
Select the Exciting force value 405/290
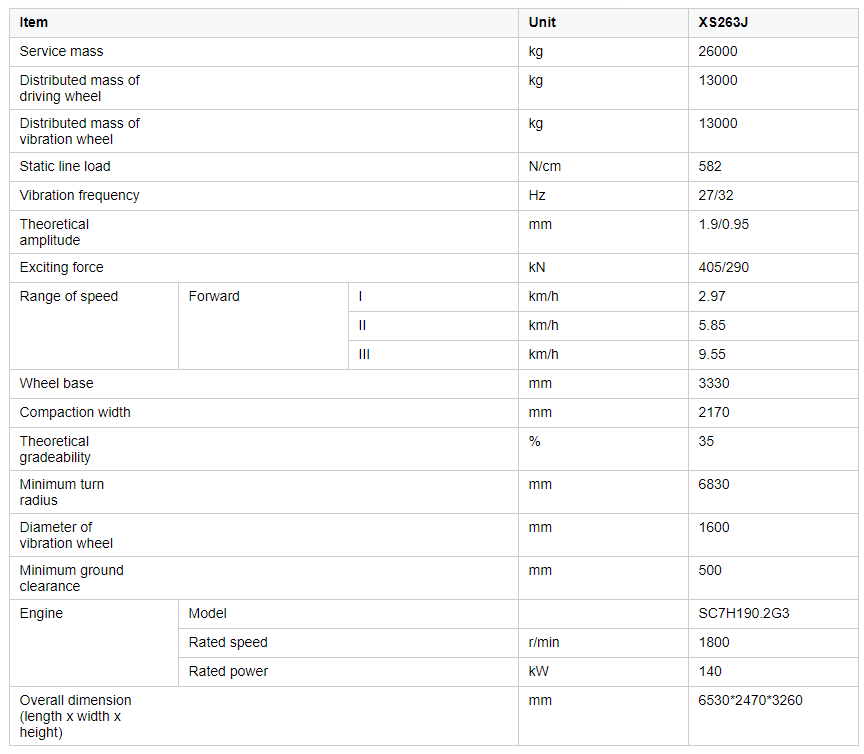pos(723,267)
